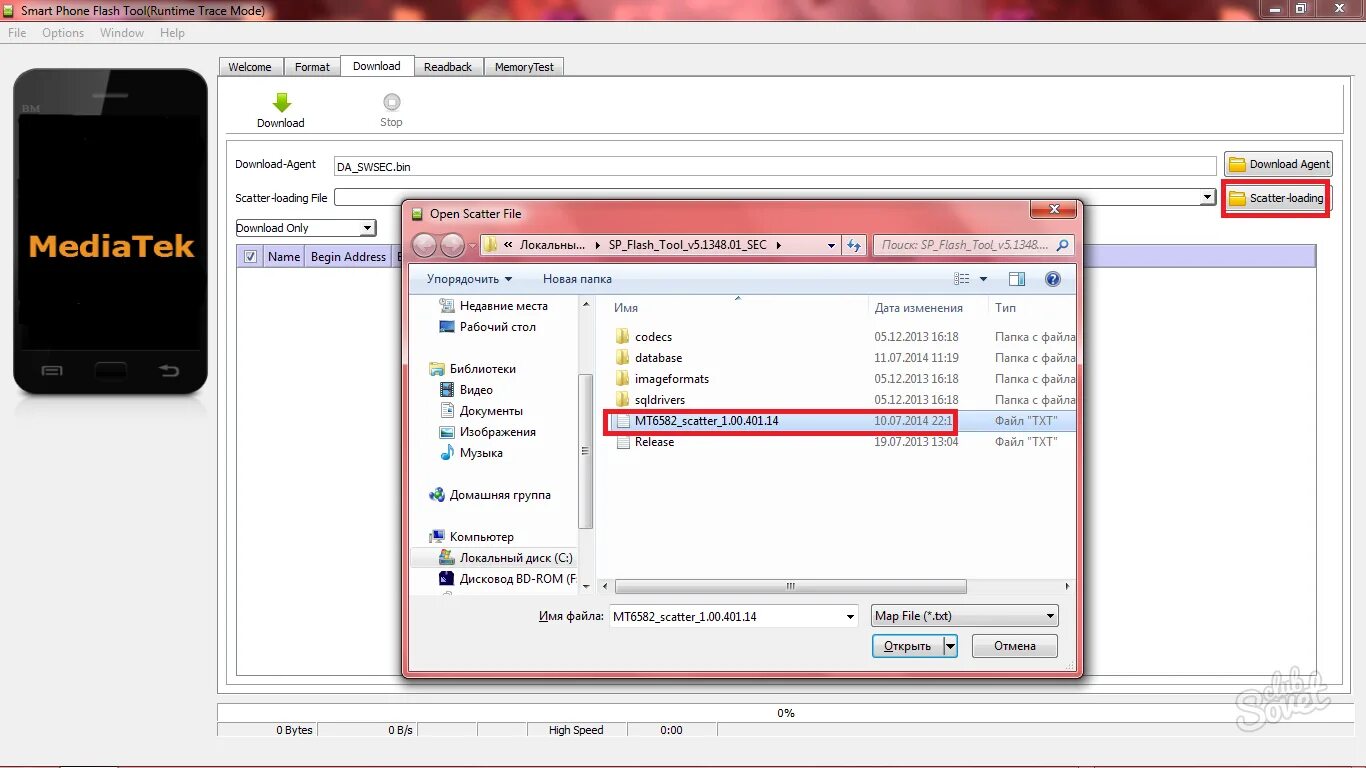This screenshot has width=1366, height=768.
Task: Select Рабочий стол in navigation pane
Action: [x=487, y=327]
